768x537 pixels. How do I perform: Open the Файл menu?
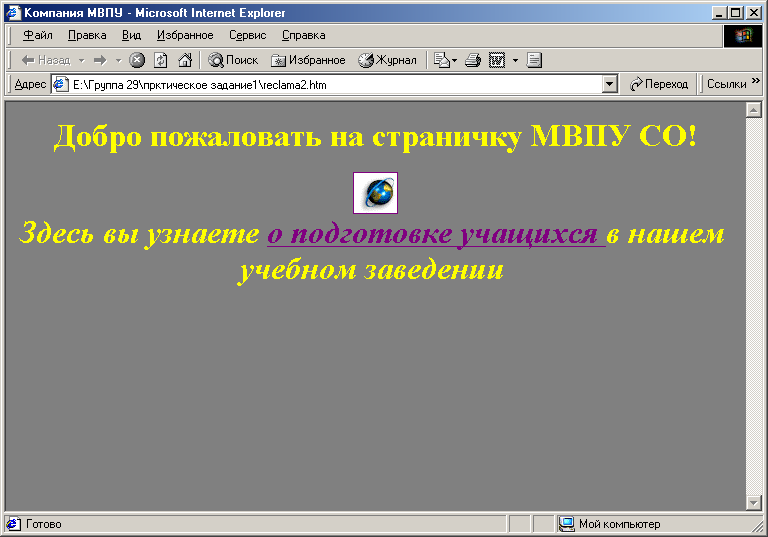pos(38,35)
